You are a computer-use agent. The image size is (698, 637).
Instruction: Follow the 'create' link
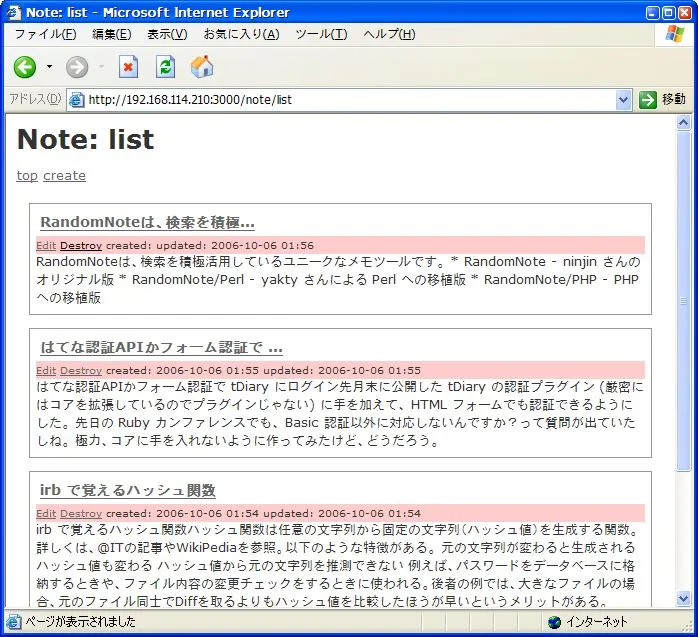(65, 176)
